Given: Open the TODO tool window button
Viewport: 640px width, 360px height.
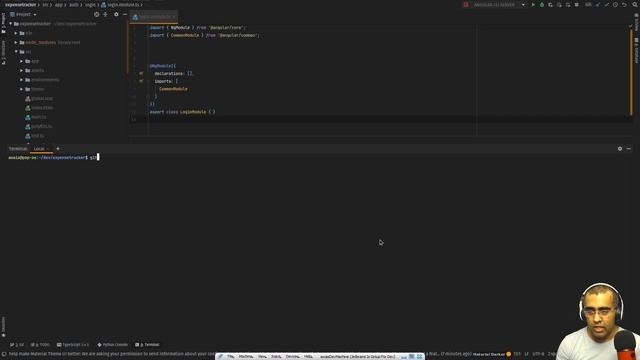Looking at the screenshot, I should click(x=40, y=344).
